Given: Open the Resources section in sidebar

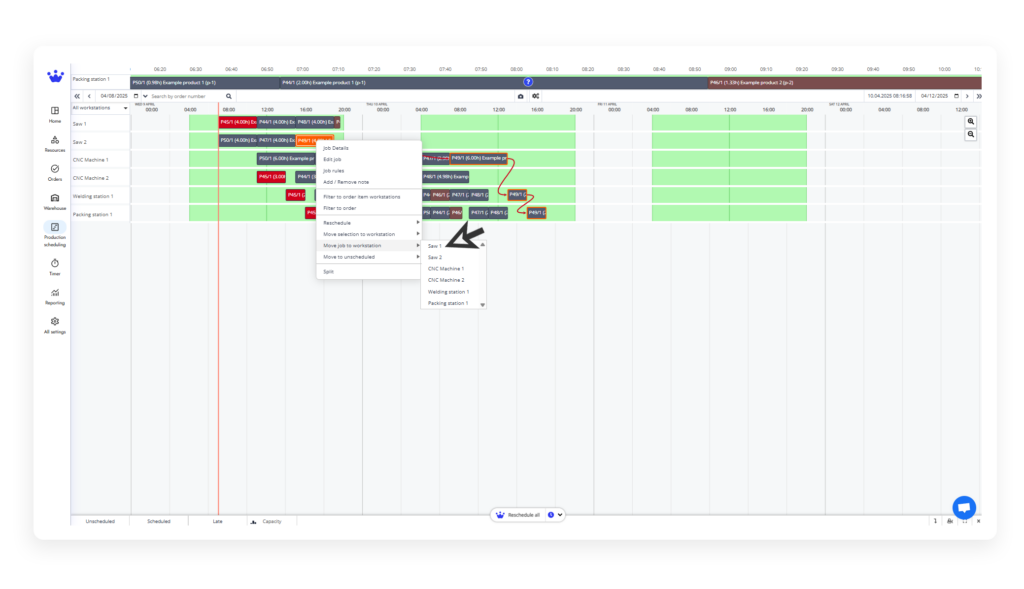Looking at the screenshot, I should coord(55,144).
